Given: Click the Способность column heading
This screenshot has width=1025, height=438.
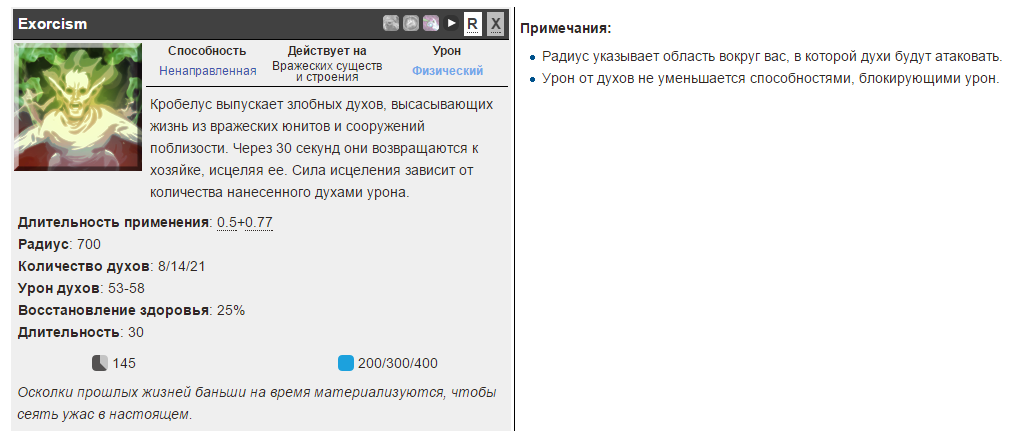Looking at the screenshot, I should click(207, 51).
